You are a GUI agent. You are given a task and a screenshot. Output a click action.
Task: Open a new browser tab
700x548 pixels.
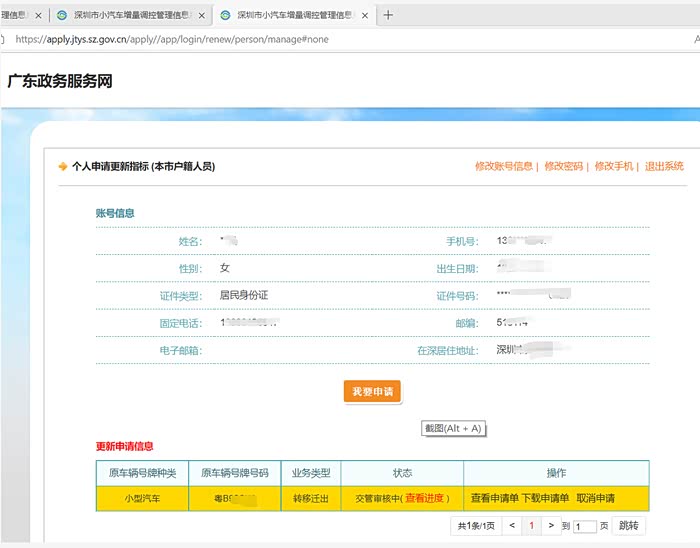[x=389, y=15]
